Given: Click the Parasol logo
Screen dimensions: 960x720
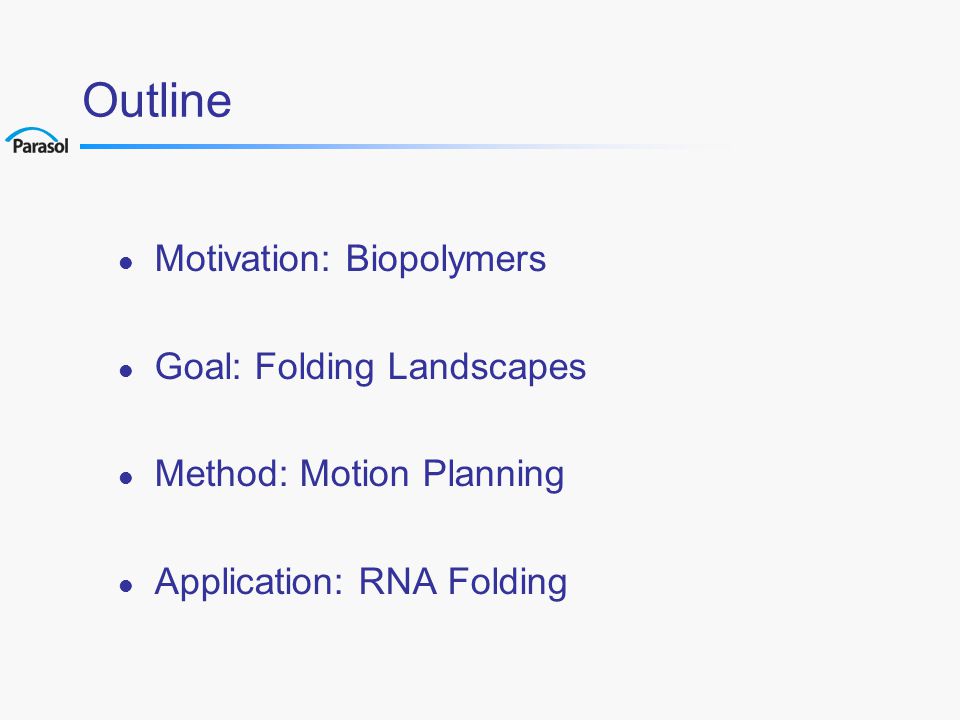Looking at the screenshot, I should tap(37, 140).
